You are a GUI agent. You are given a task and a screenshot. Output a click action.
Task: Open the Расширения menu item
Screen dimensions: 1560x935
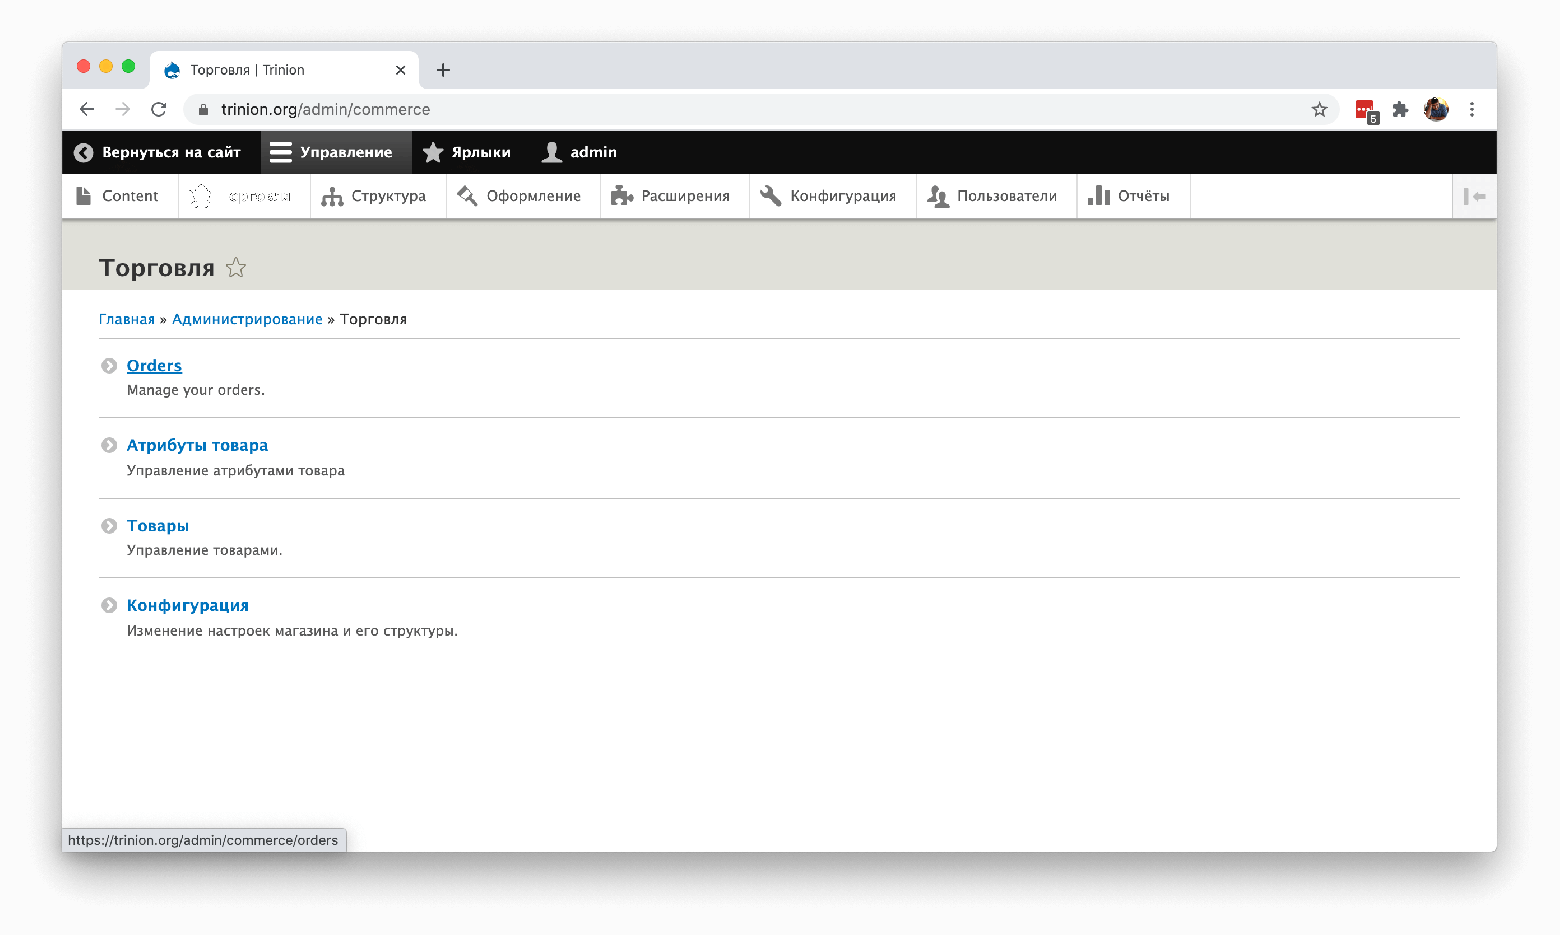pos(674,196)
